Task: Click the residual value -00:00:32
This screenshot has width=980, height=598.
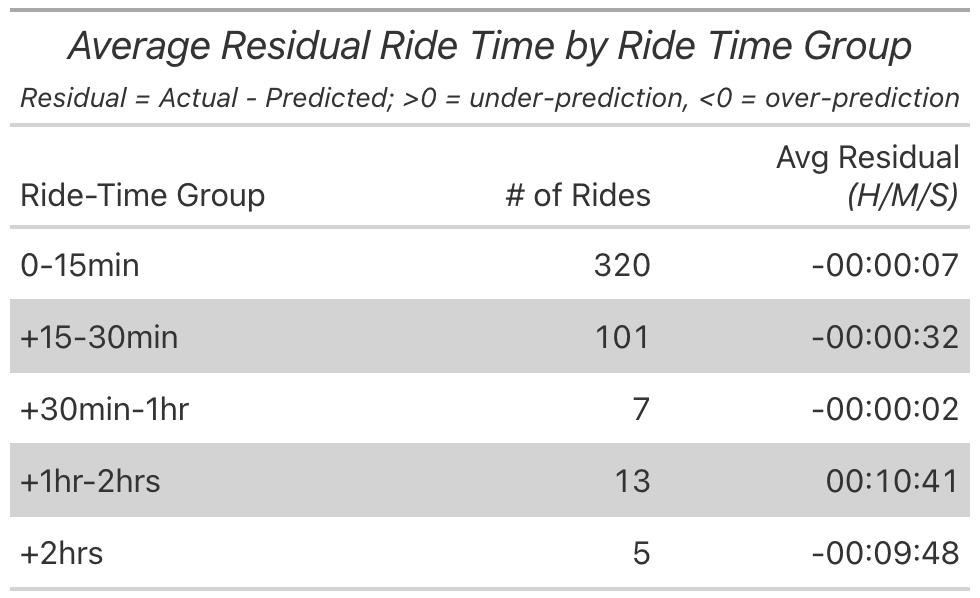Action: click(884, 337)
